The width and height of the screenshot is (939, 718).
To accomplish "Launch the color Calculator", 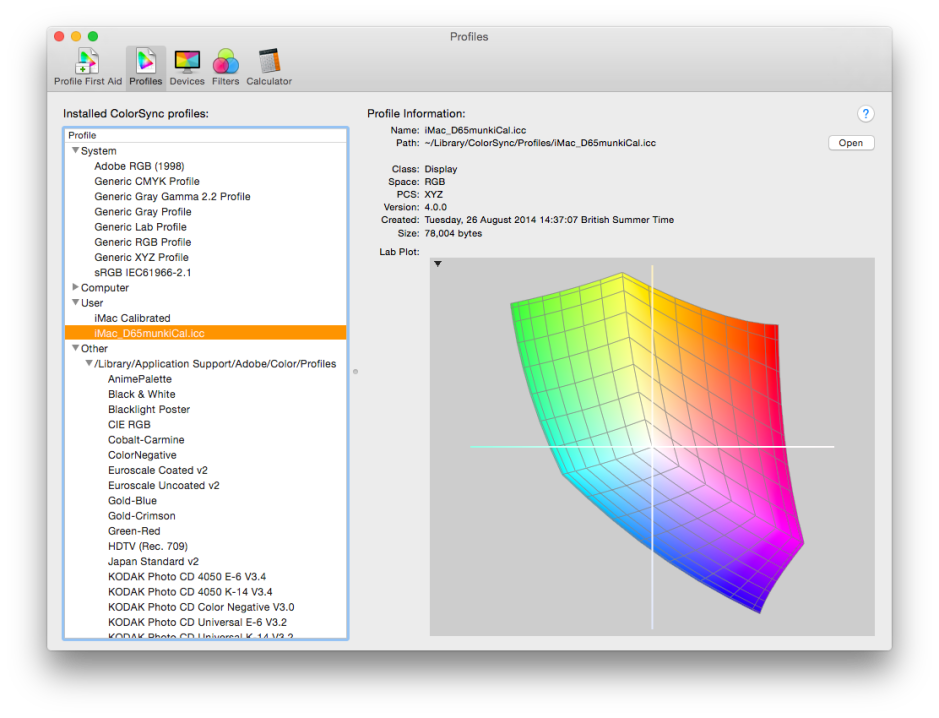I will click(268, 60).
